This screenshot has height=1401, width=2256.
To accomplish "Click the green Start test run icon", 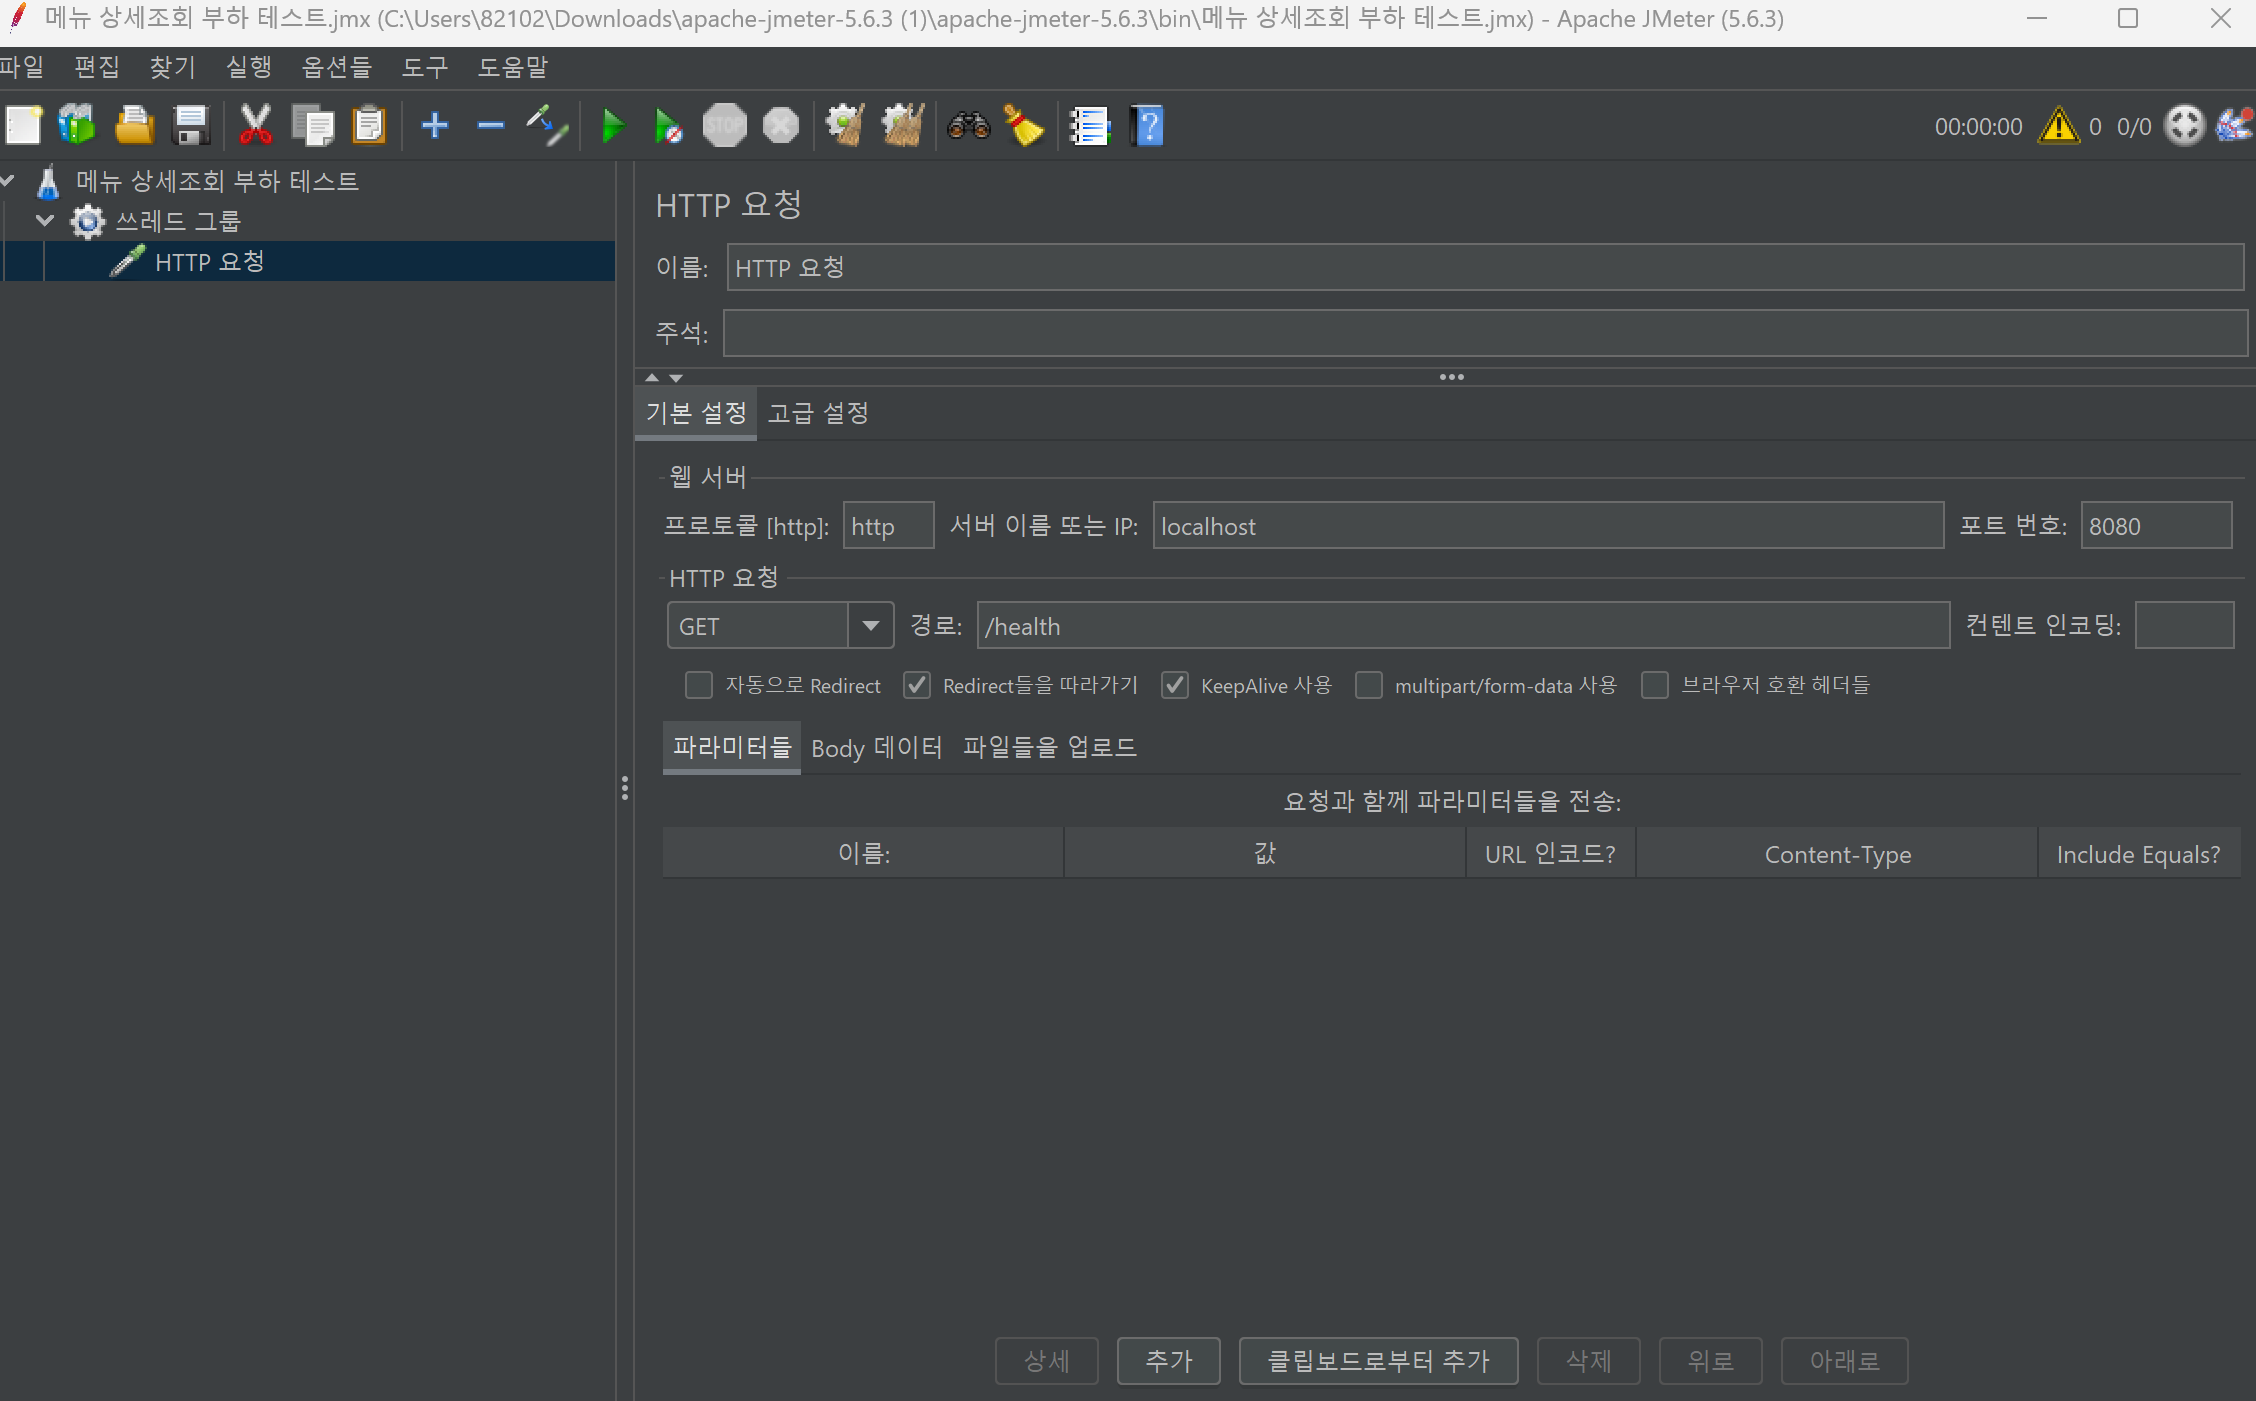I will coord(612,126).
